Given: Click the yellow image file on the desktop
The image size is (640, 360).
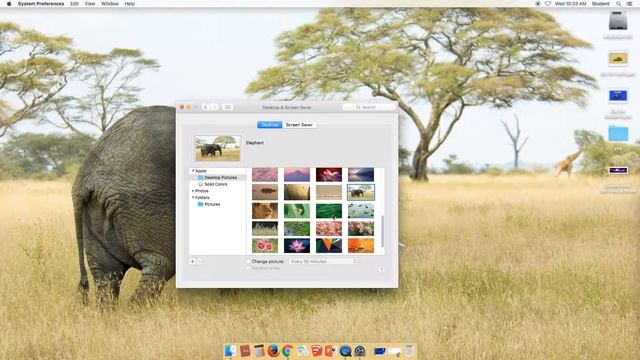Looking at the screenshot, I should click(618, 58).
